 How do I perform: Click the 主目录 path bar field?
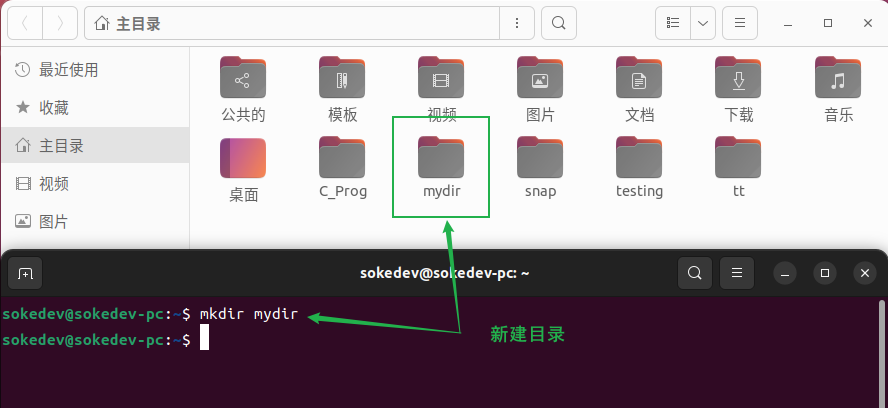click(292, 23)
